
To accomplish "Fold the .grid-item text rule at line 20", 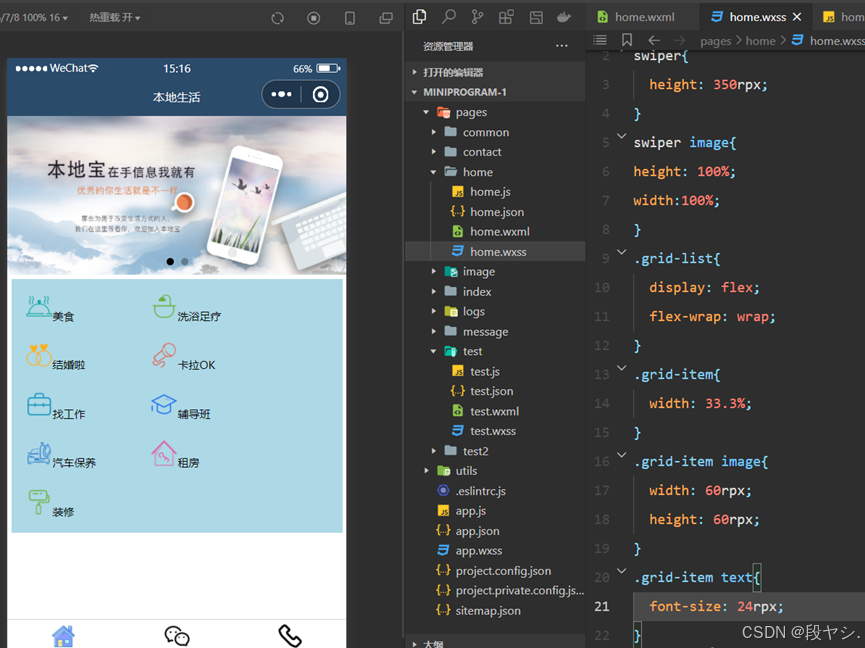I will coord(621,571).
